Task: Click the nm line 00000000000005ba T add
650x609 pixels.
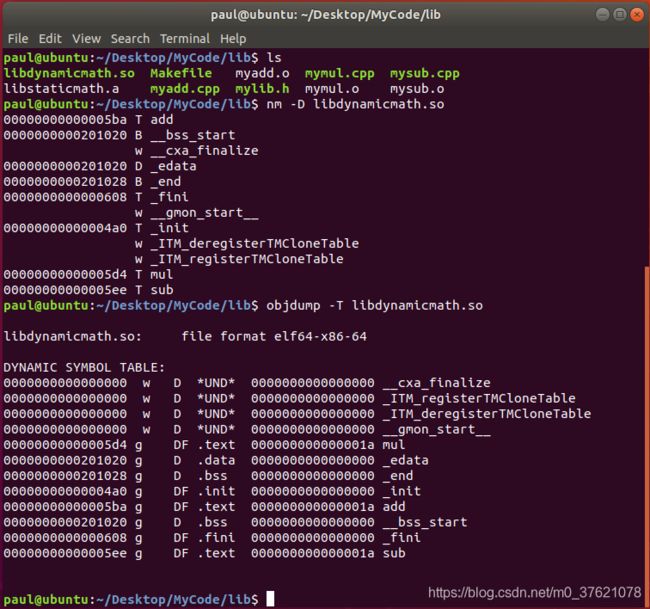Action: point(88,120)
